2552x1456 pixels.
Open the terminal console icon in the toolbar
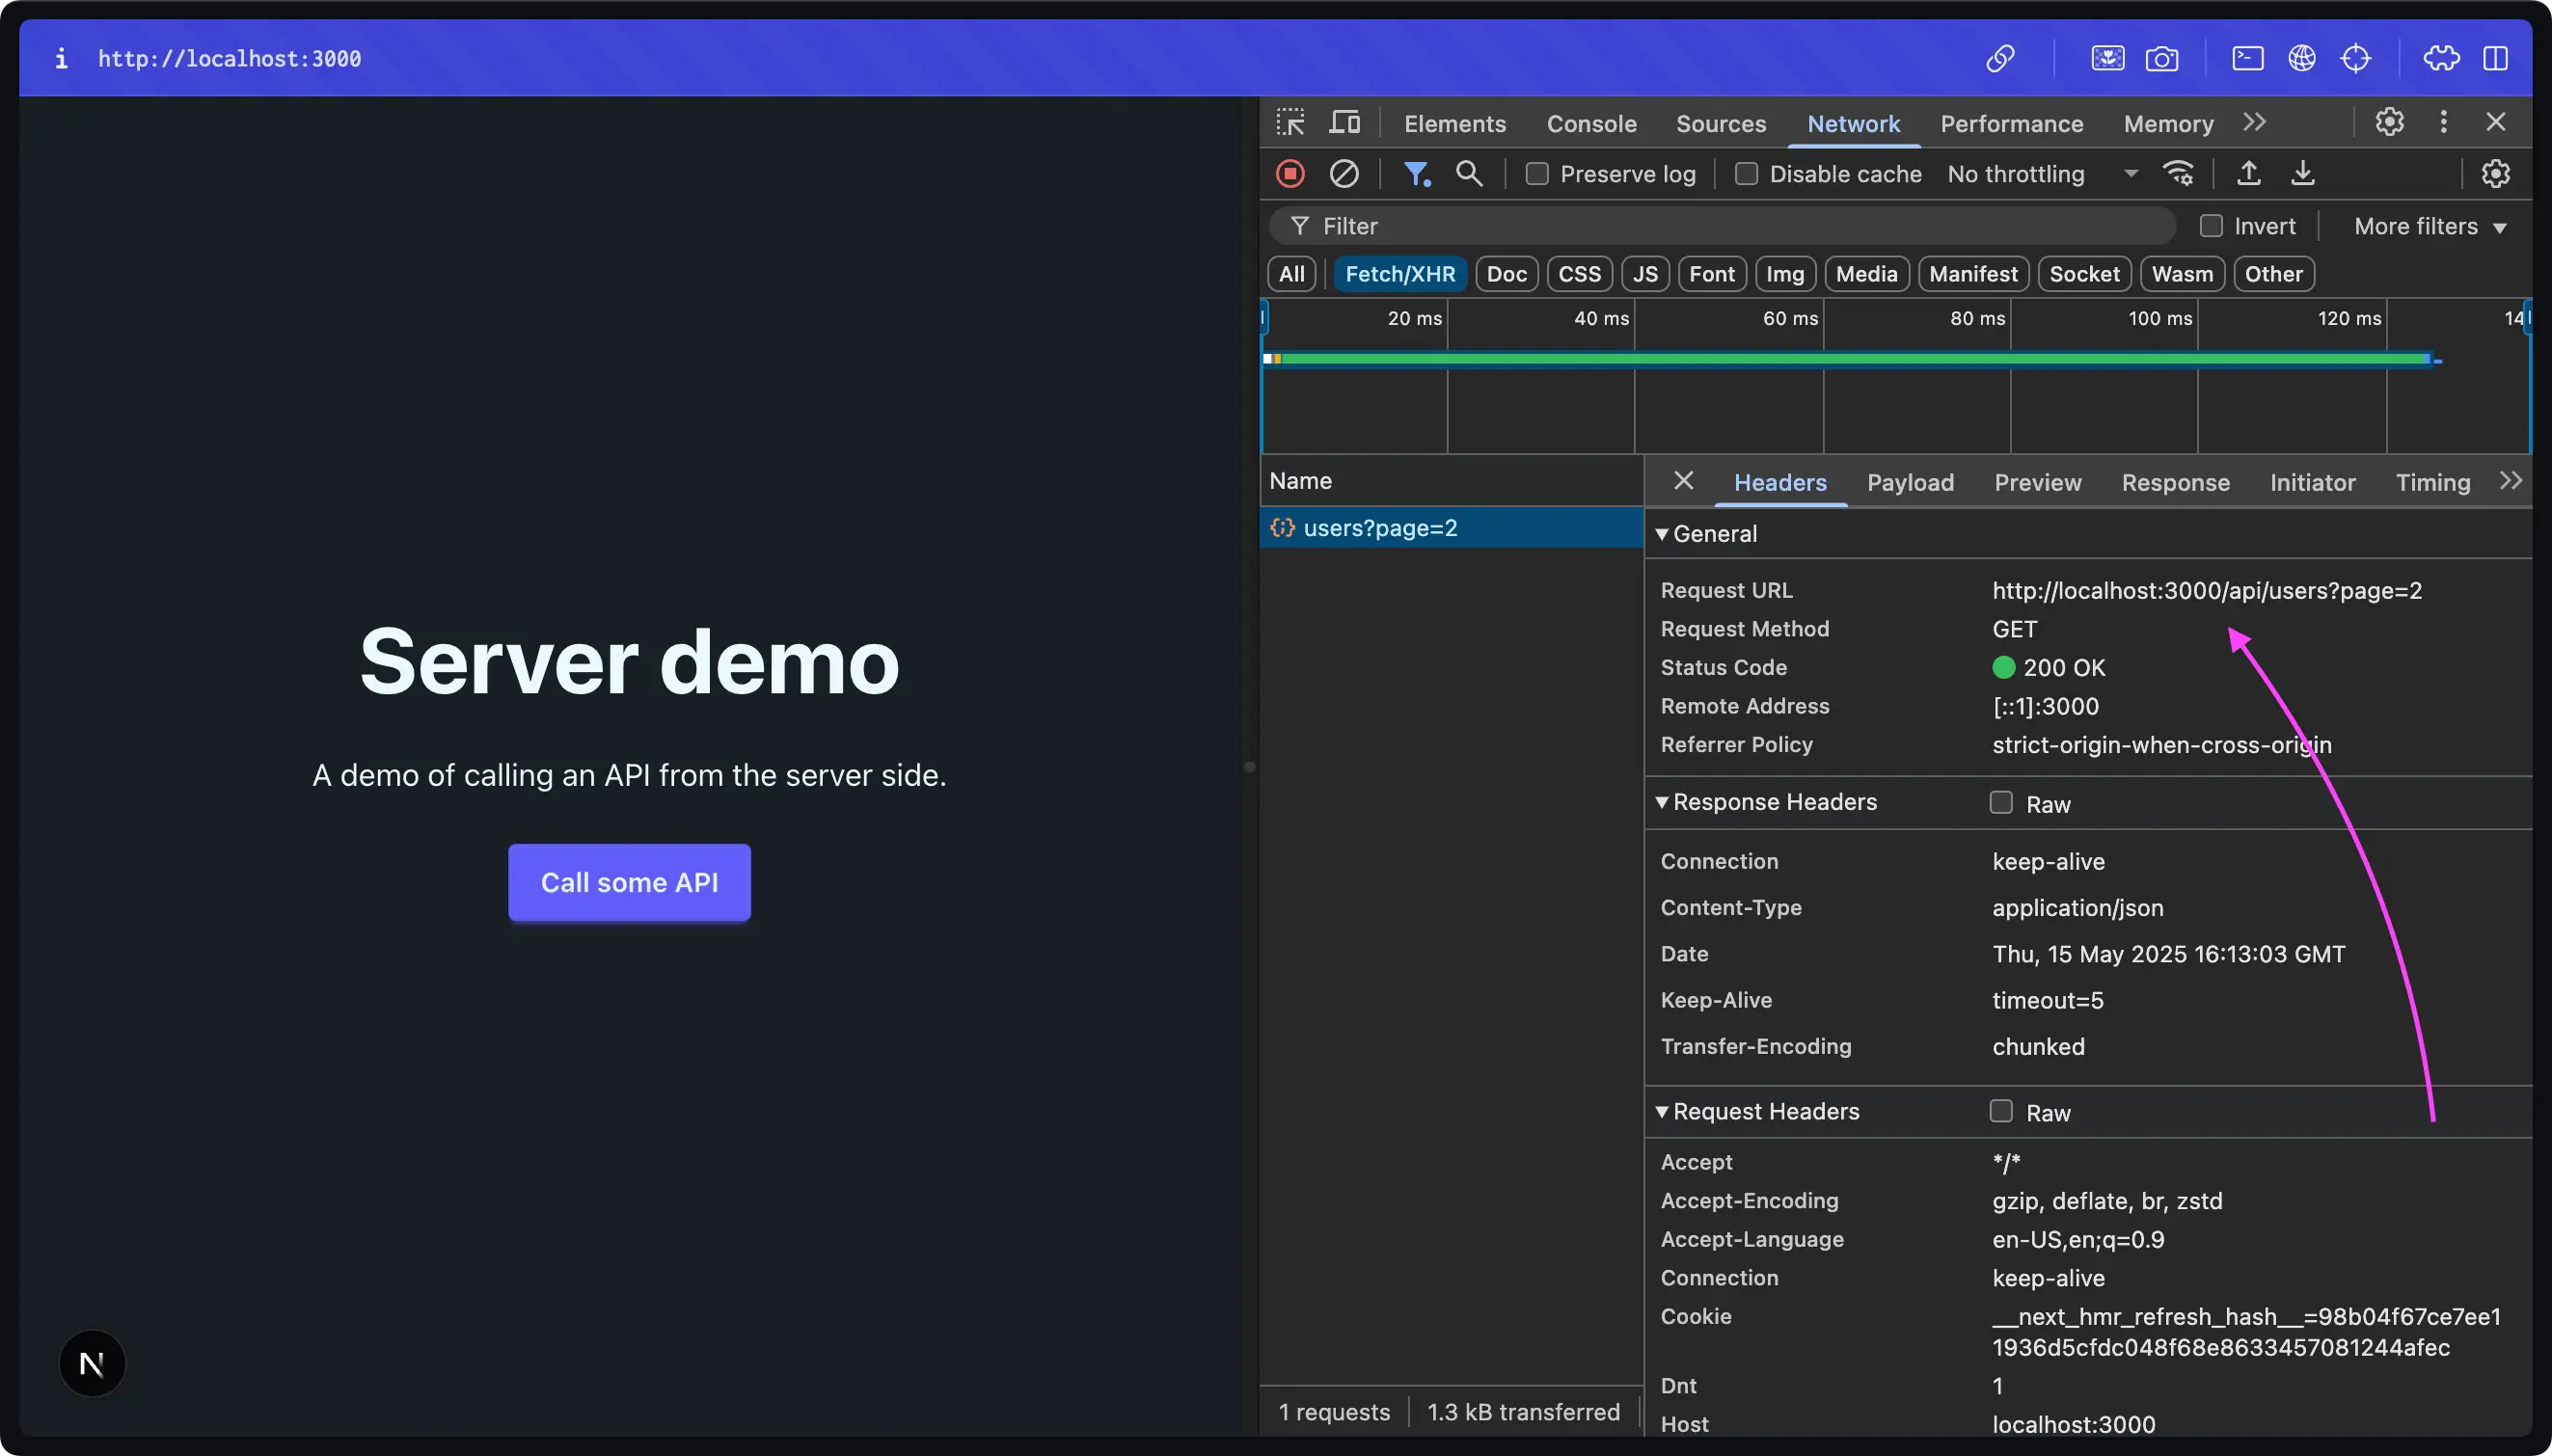pyautogui.click(x=2248, y=59)
